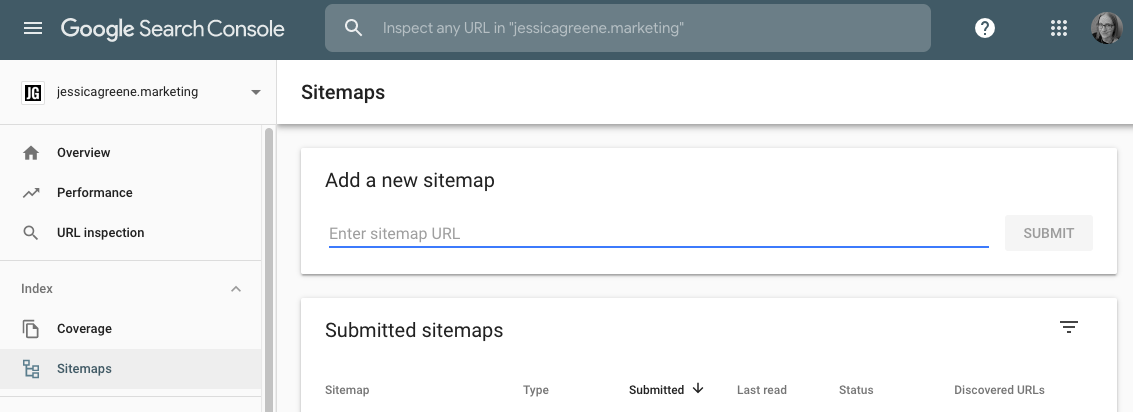Click the sidebar vertical scrollbar

269,270
